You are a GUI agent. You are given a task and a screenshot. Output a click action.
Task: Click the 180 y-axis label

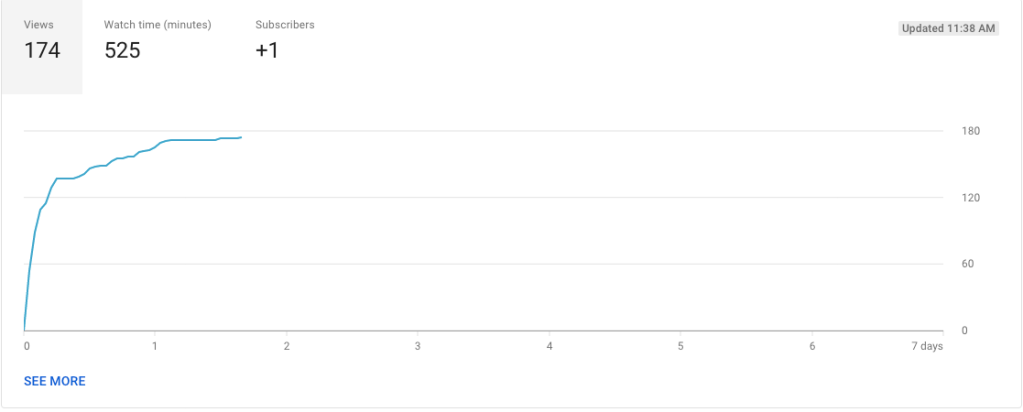pos(971,132)
